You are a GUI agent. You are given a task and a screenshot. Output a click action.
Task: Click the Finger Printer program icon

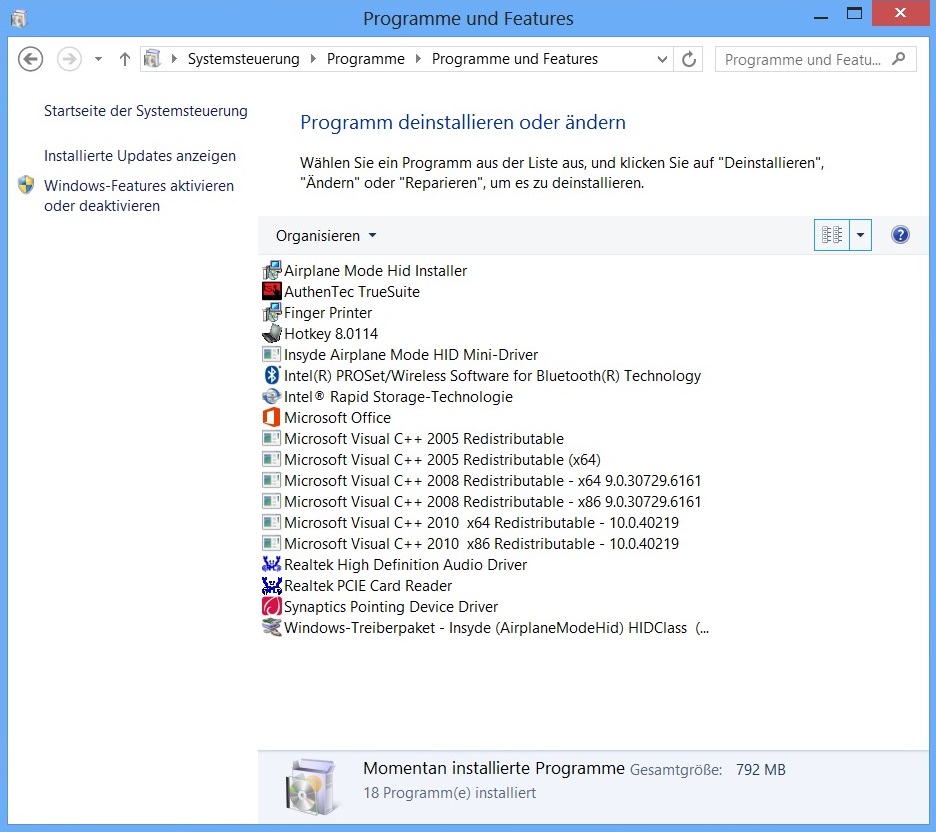[x=272, y=312]
